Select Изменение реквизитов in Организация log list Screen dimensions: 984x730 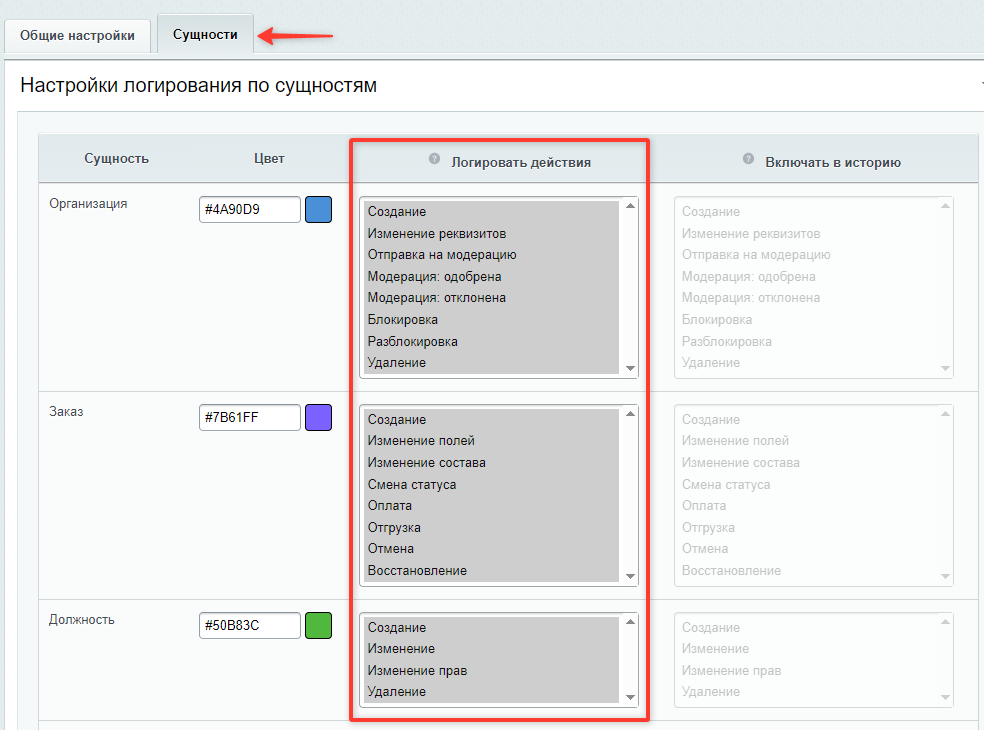[491, 233]
